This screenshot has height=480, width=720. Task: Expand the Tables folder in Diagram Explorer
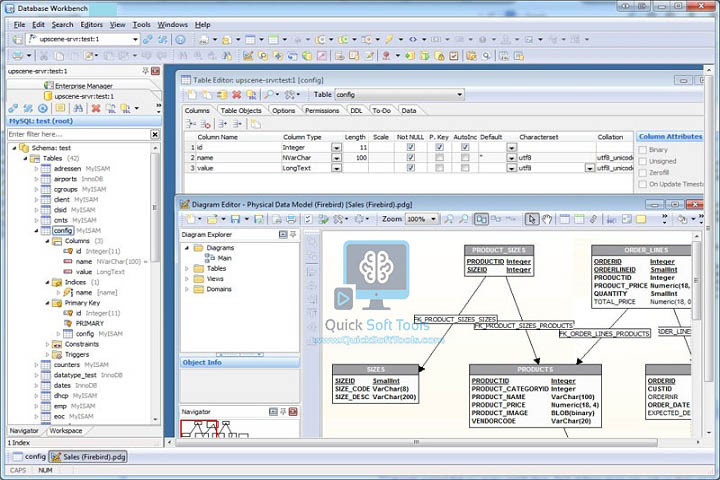coord(187,268)
